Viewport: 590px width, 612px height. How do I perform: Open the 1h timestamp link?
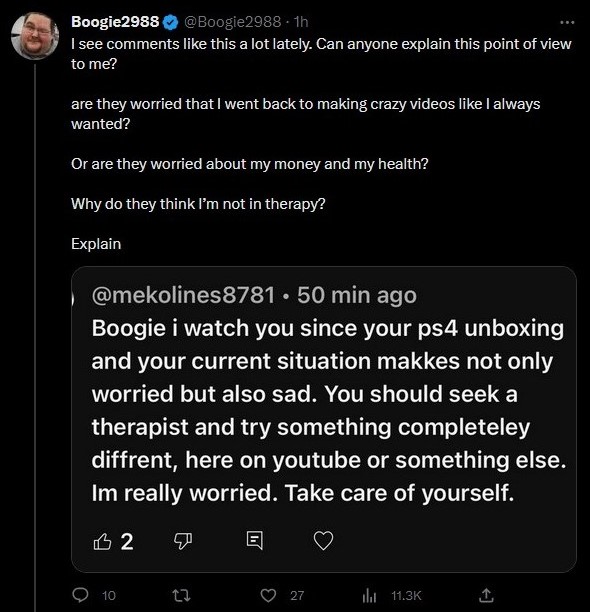301,22
